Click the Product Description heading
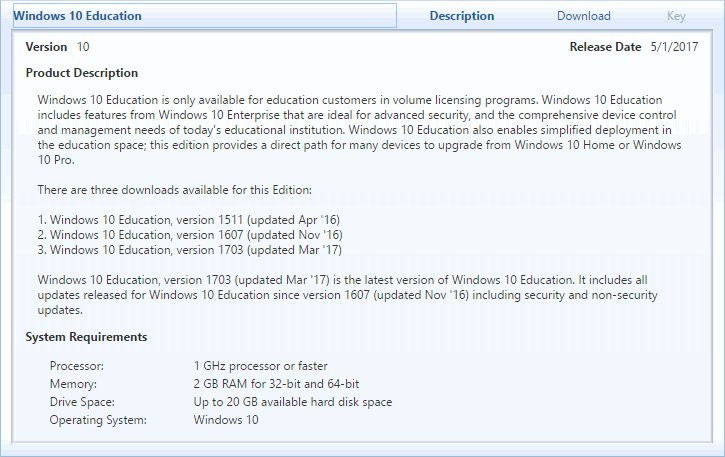The image size is (725, 457). pos(82,73)
